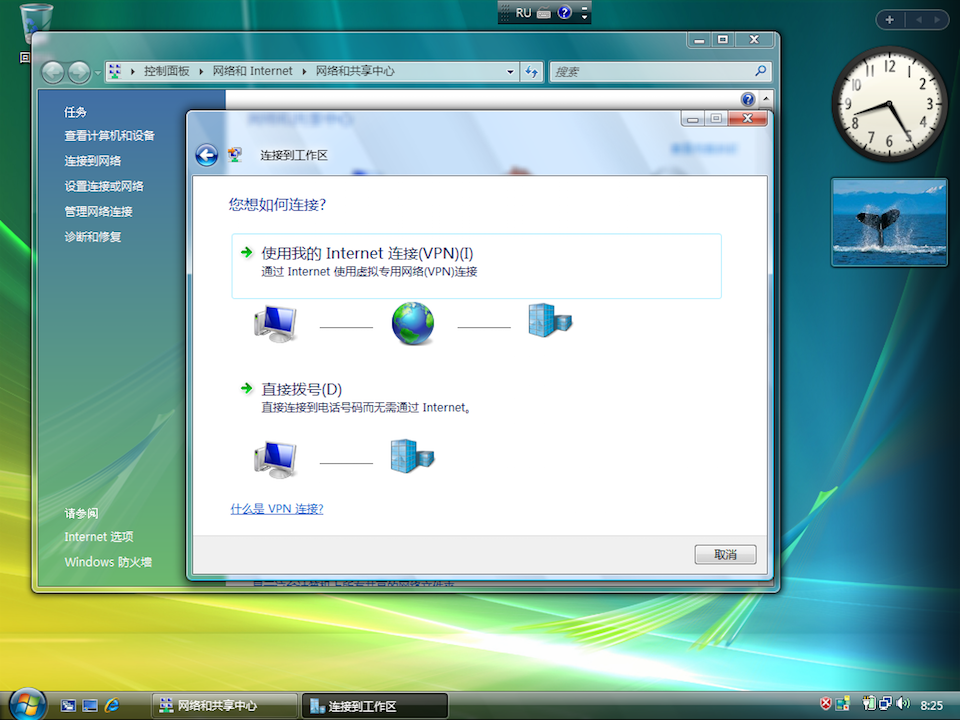Image resolution: width=960 pixels, height=720 pixels.
Task: Go back using the wizard's blue arrow
Action: coord(206,155)
